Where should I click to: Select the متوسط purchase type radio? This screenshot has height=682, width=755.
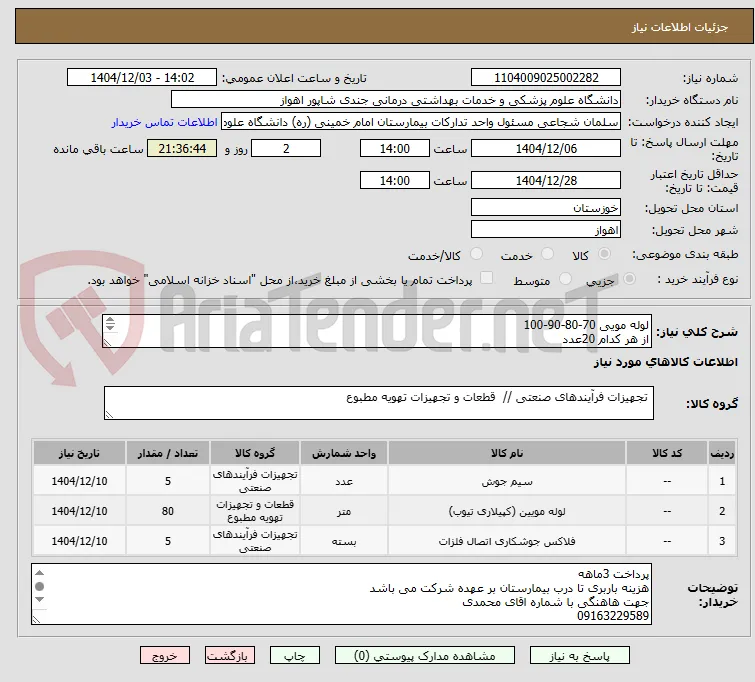[565, 279]
